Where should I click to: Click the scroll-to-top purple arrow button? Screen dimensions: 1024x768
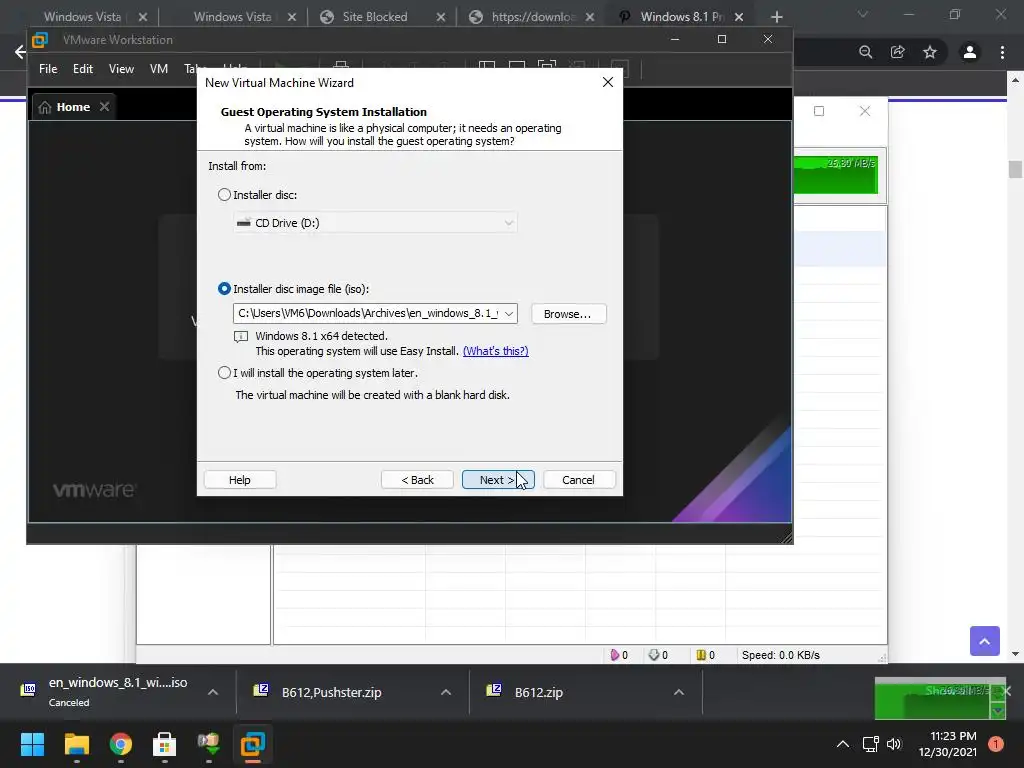(985, 641)
